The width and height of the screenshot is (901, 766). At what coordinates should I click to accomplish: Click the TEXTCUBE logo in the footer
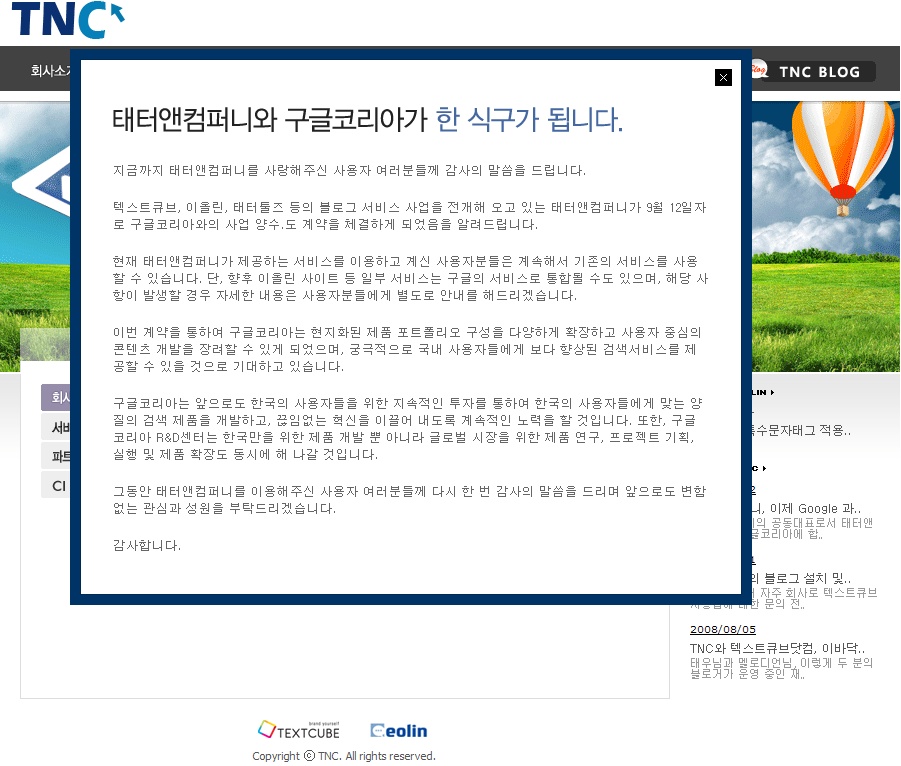299,730
